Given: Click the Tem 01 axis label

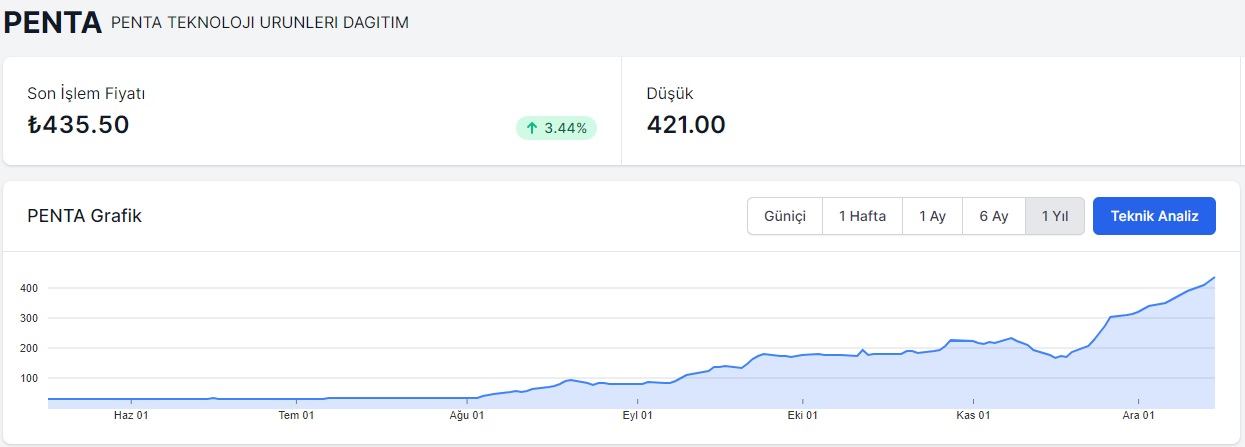Looking at the screenshot, I should coord(296,415).
